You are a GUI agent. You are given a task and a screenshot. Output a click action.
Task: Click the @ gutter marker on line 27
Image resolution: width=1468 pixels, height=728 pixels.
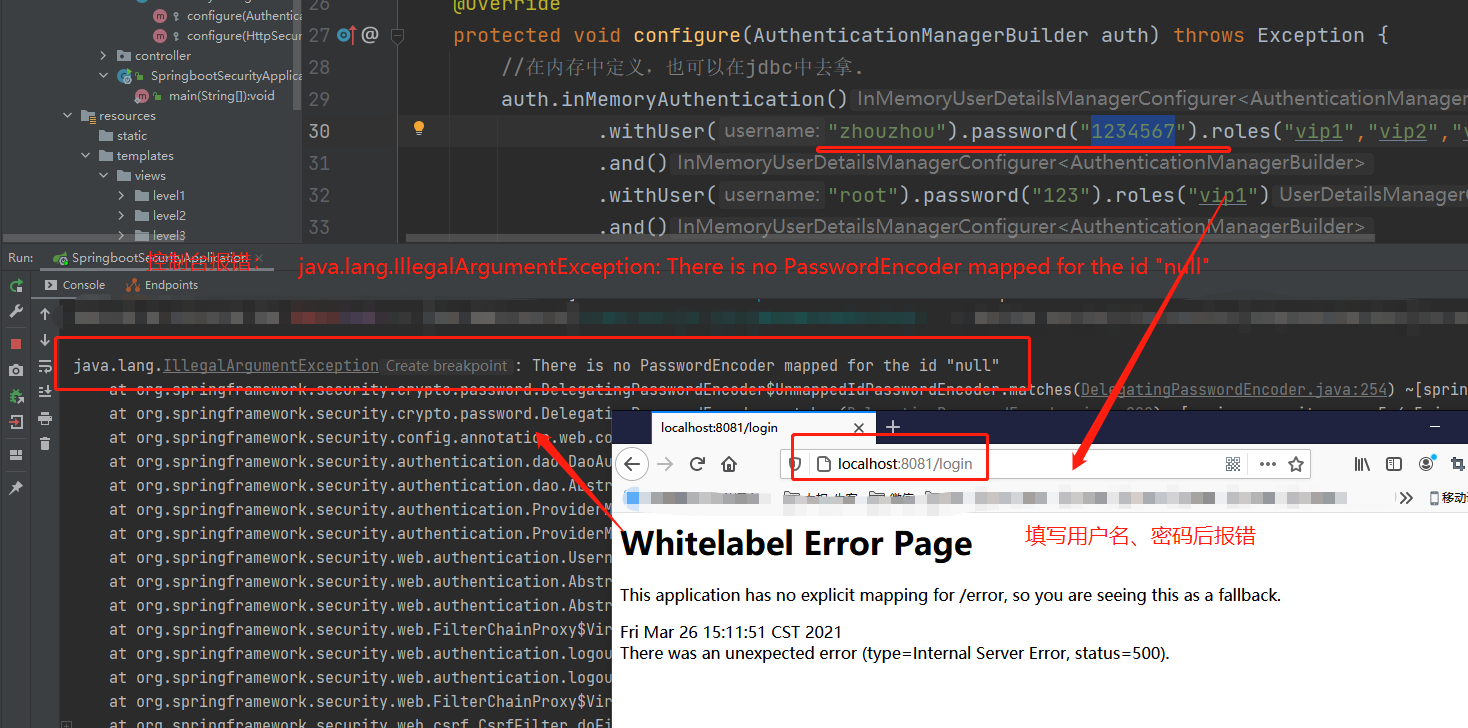pos(370,35)
